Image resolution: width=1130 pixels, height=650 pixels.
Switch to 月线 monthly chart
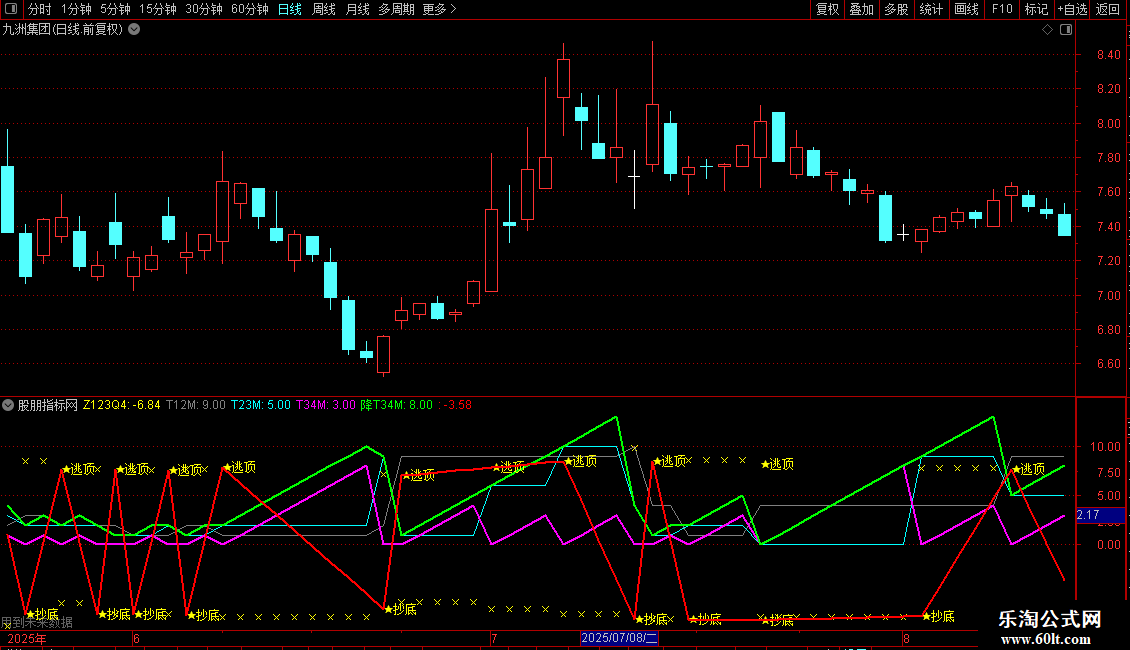[357, 9]
